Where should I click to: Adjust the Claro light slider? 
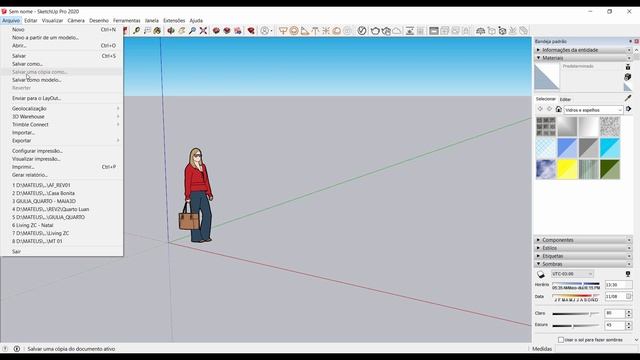(x=576, y=314)
